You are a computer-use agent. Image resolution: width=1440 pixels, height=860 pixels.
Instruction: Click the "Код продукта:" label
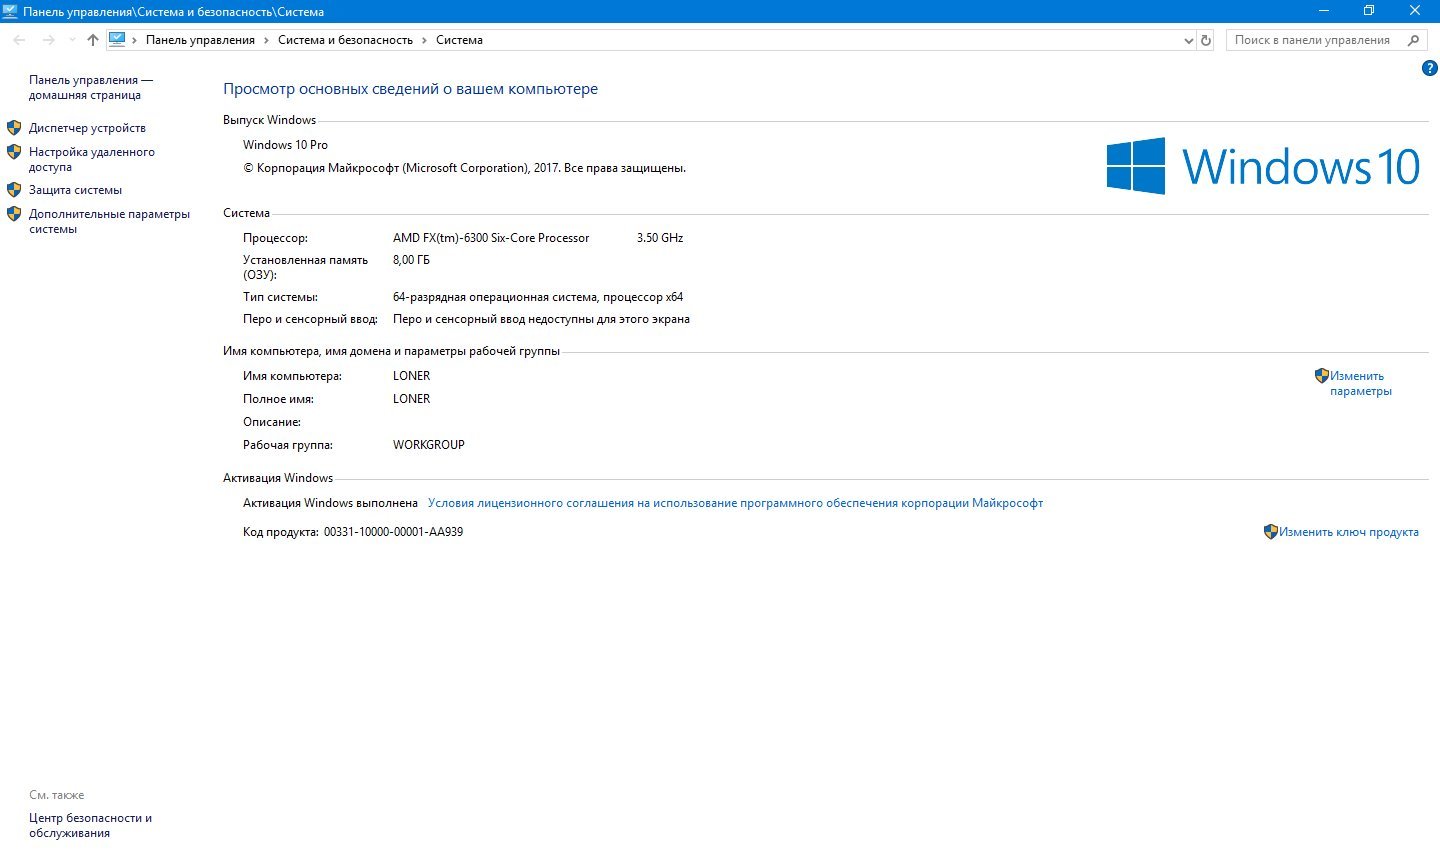pos(281,532)
